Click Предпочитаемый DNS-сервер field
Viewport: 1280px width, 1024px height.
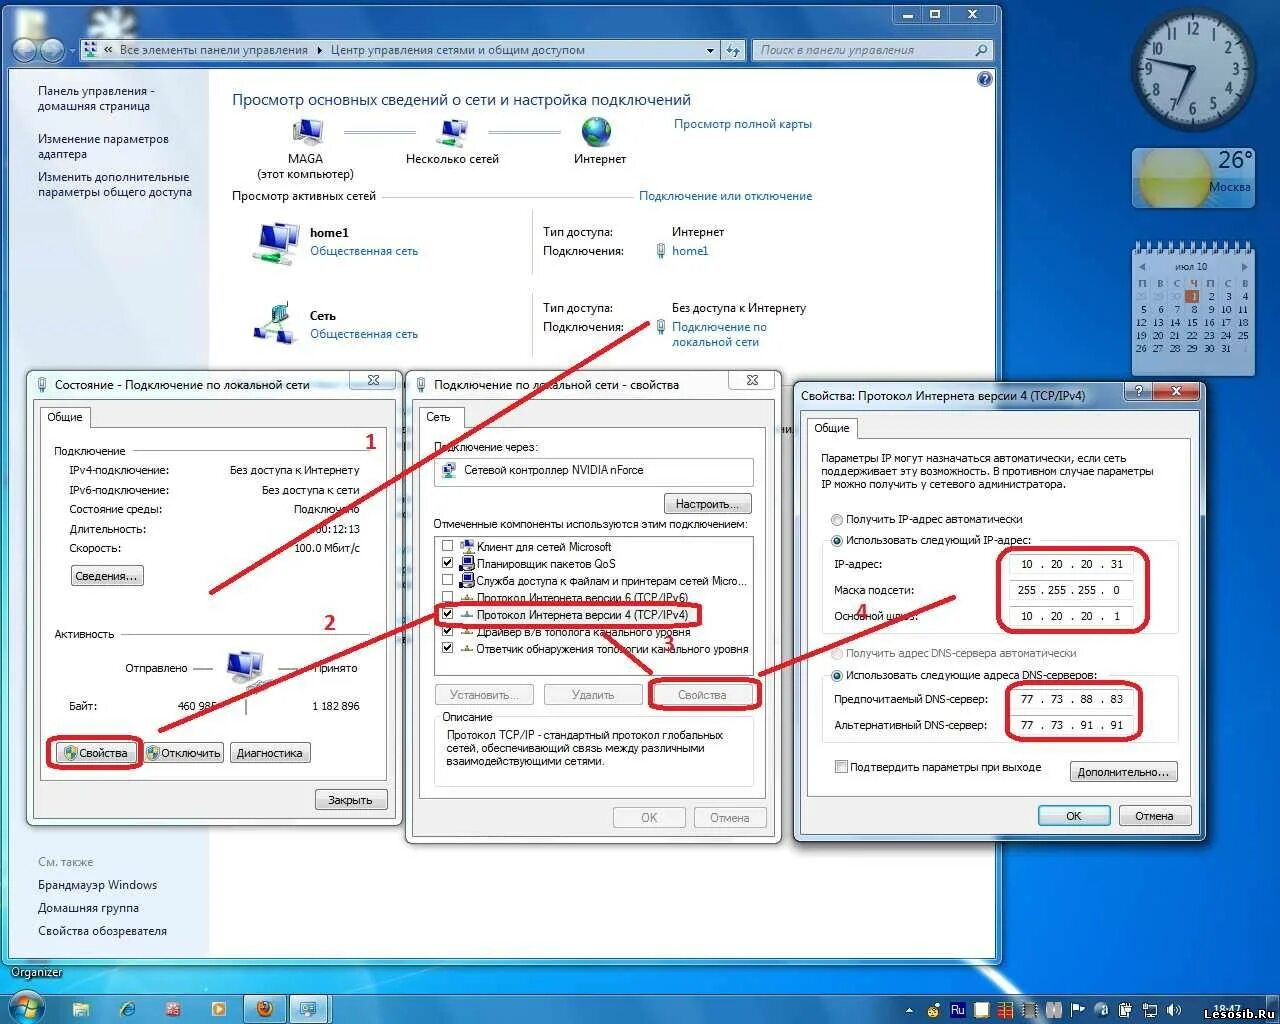[1071, 699]
